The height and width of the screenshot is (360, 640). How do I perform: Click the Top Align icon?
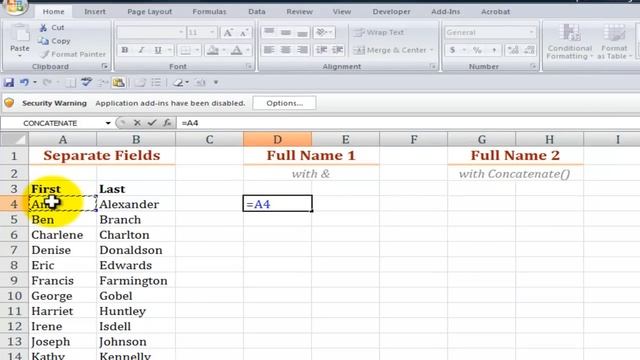coord(269,32)
